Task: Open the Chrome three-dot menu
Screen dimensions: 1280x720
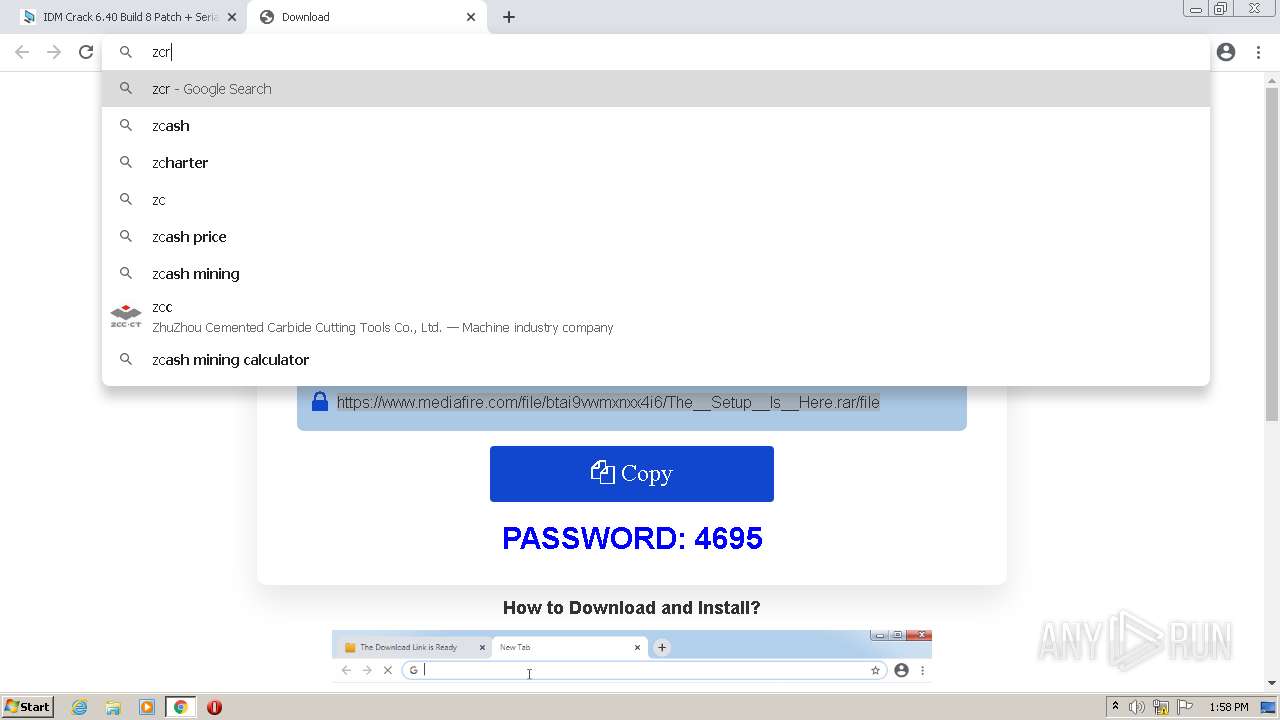Action: [x=1258, y=52]
